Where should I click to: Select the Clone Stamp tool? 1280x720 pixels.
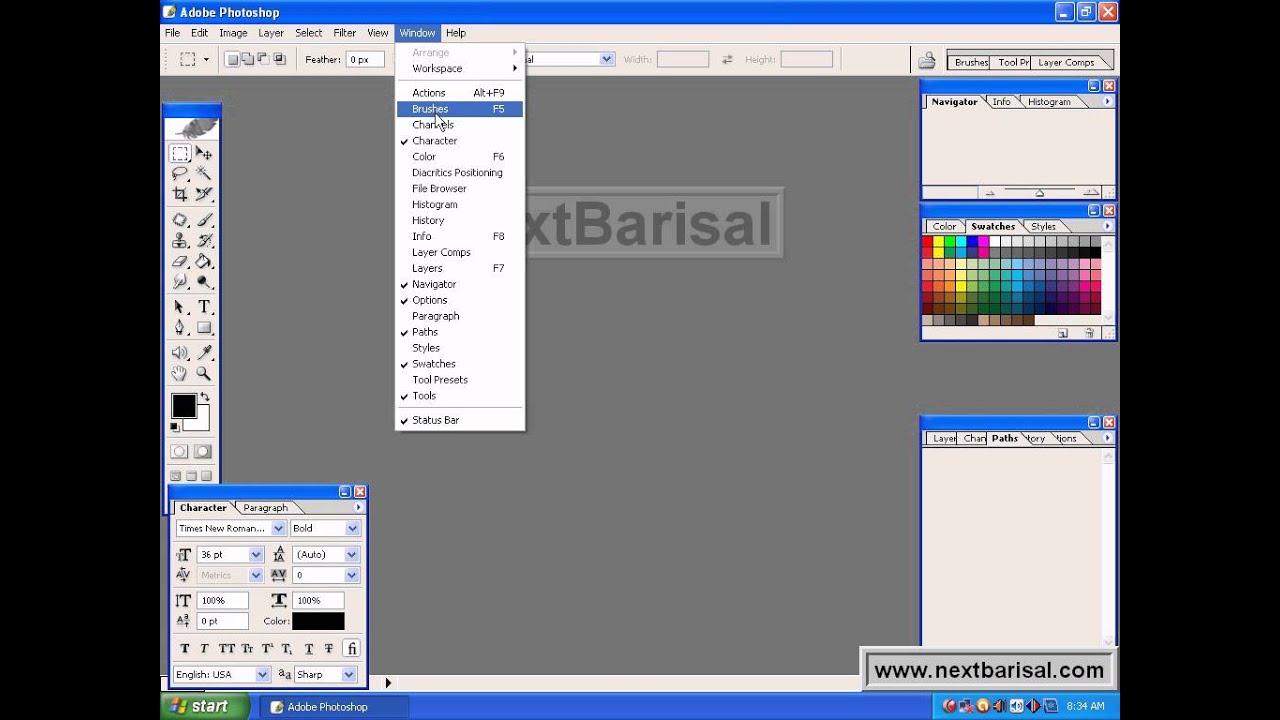180,241
